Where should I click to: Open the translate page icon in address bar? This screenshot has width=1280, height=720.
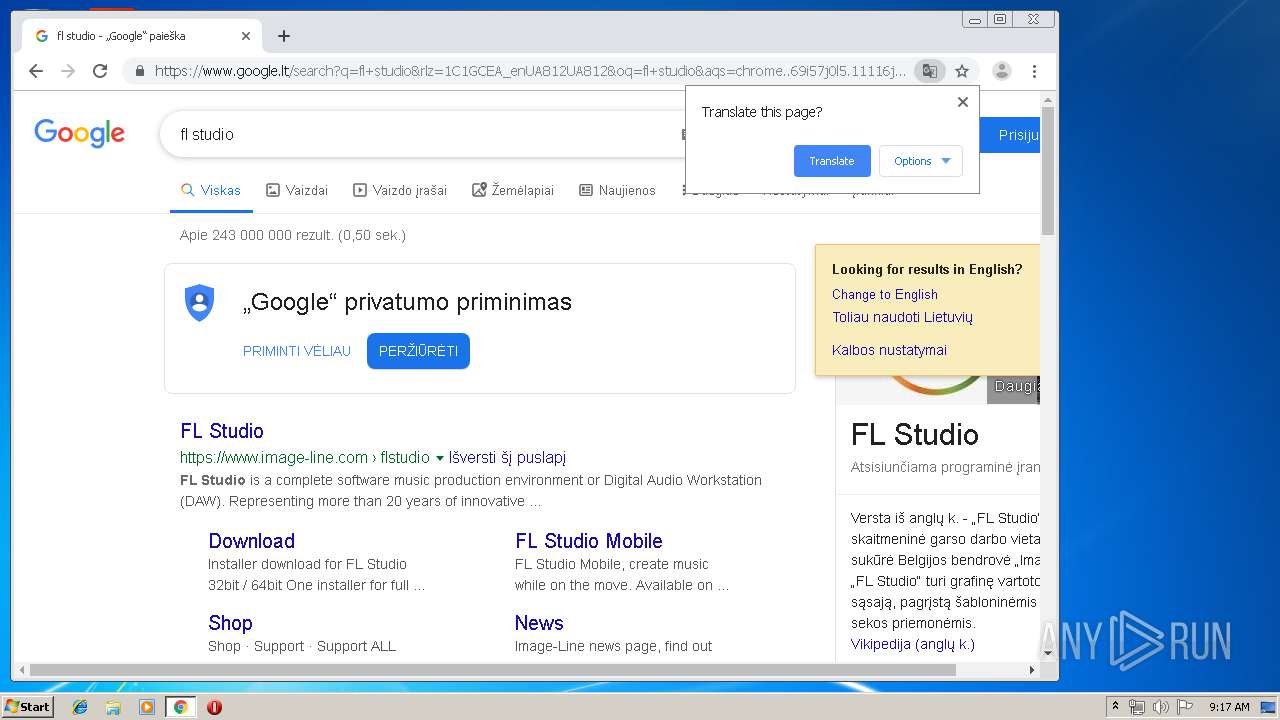pos(930,71)
